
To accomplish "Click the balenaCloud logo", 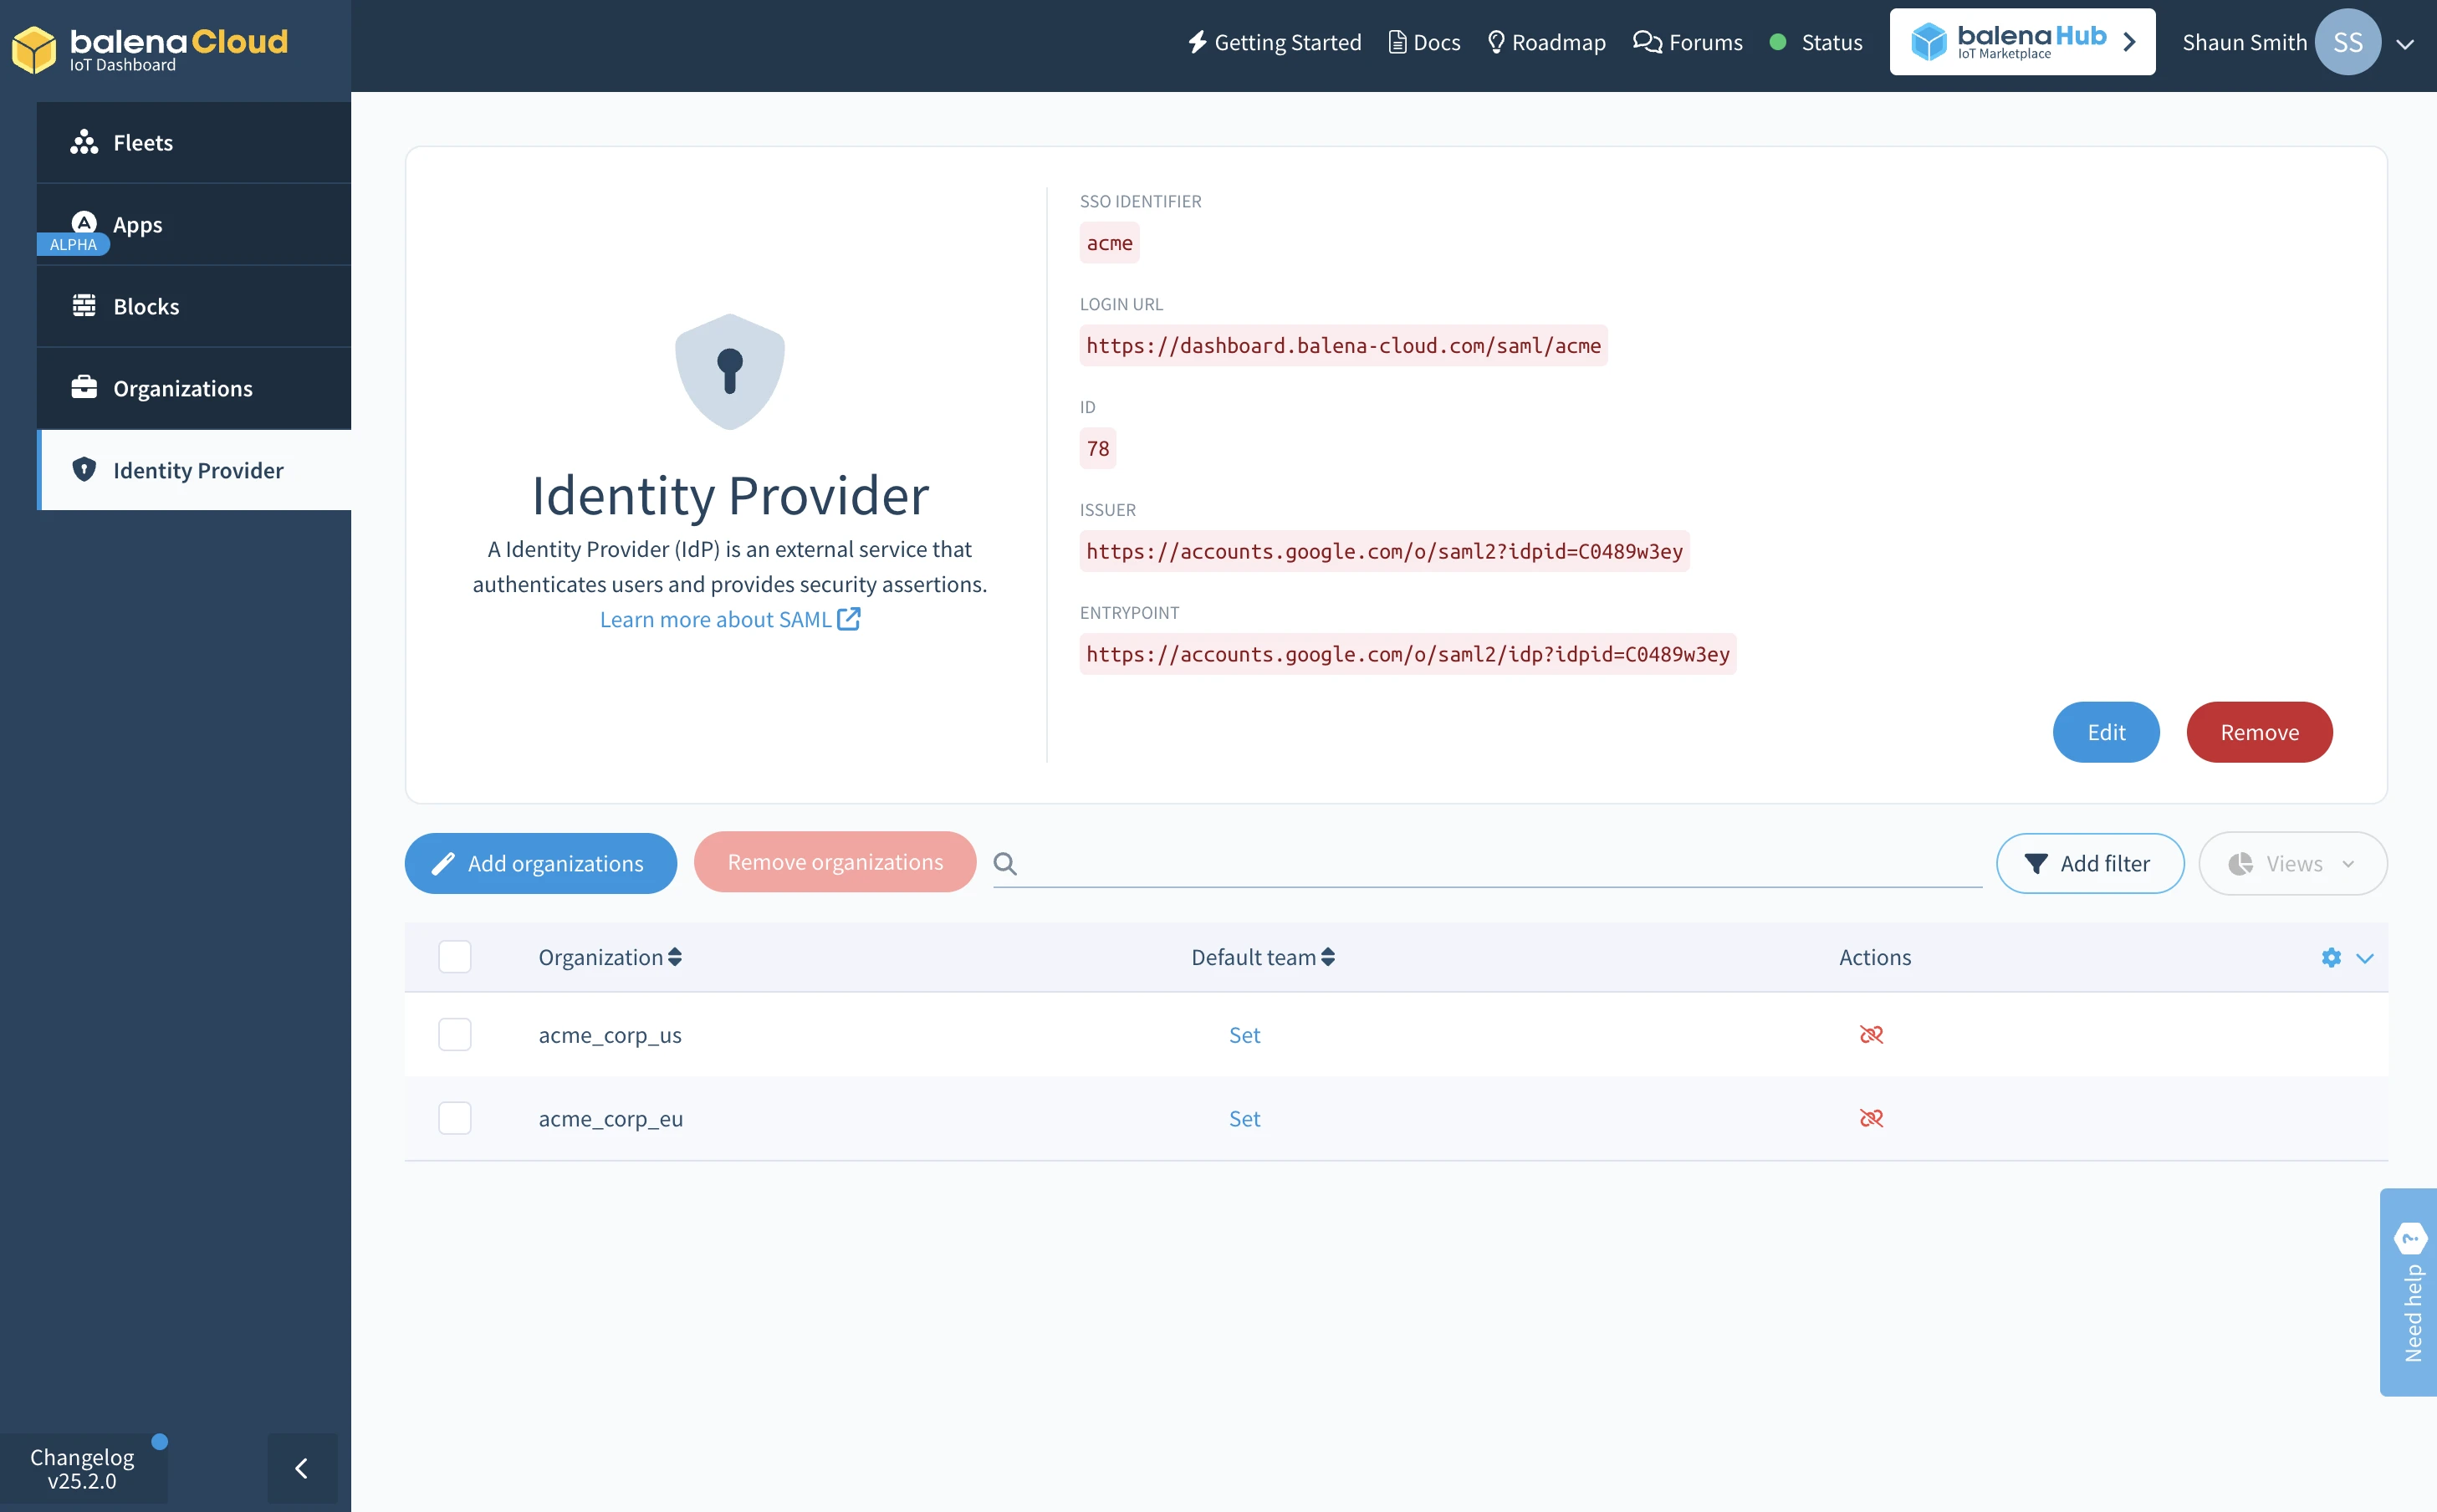I will 147,45.
